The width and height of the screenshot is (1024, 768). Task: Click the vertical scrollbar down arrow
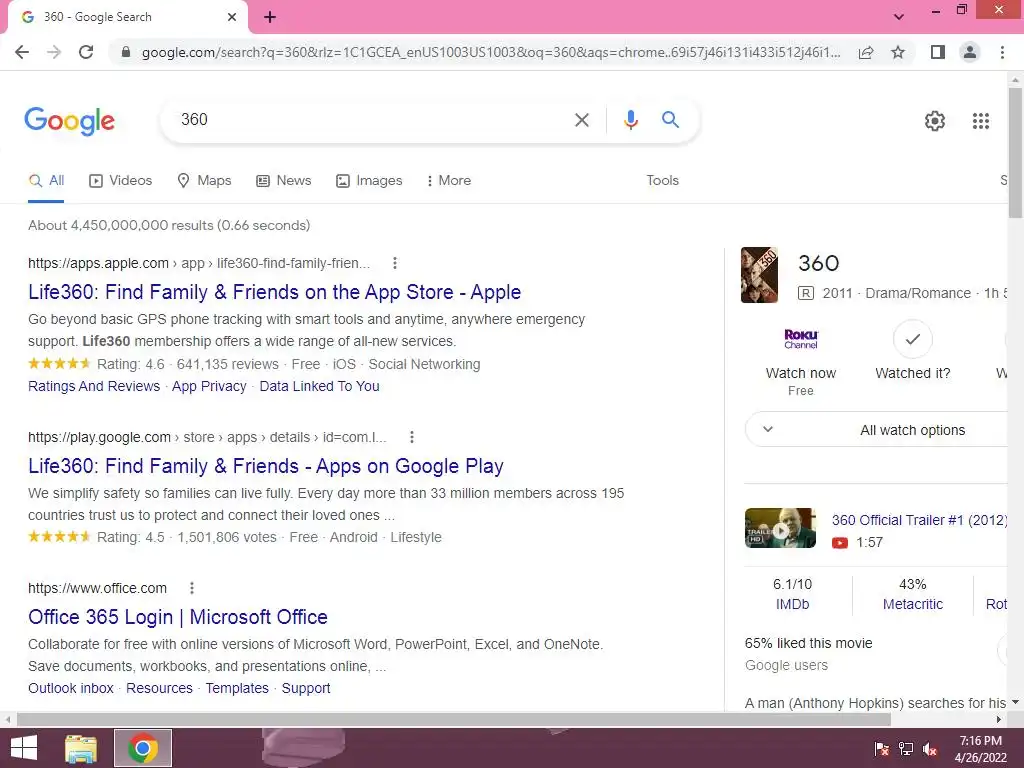[x=1015, y=703]
